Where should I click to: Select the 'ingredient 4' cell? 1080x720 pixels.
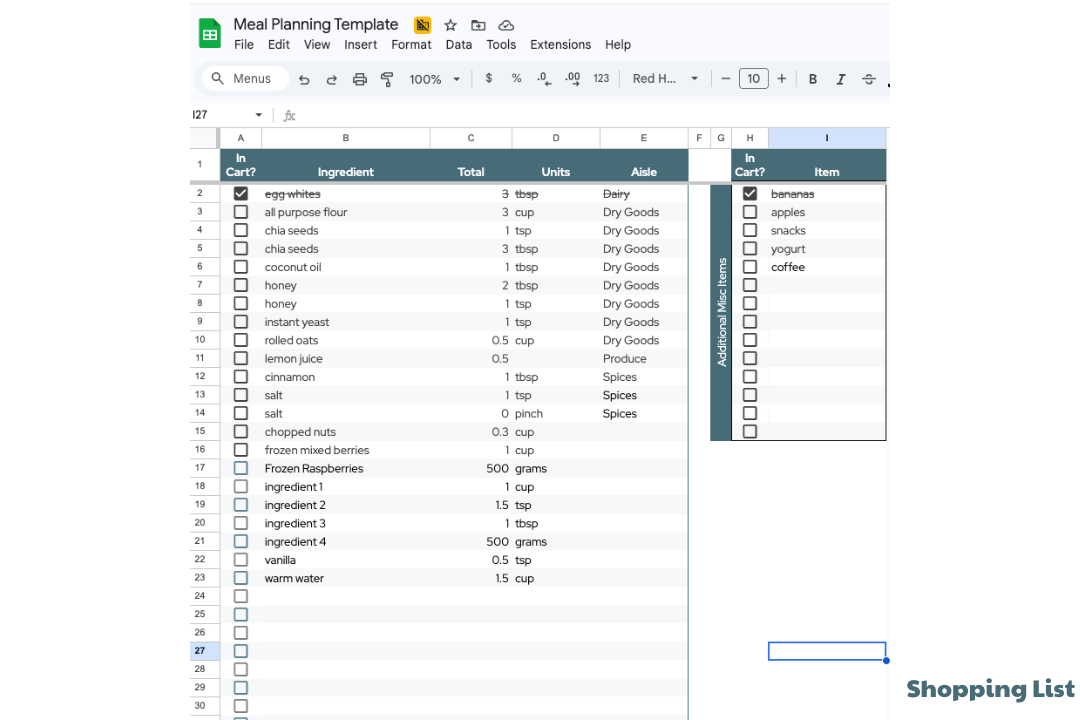[x=346, y=542]
